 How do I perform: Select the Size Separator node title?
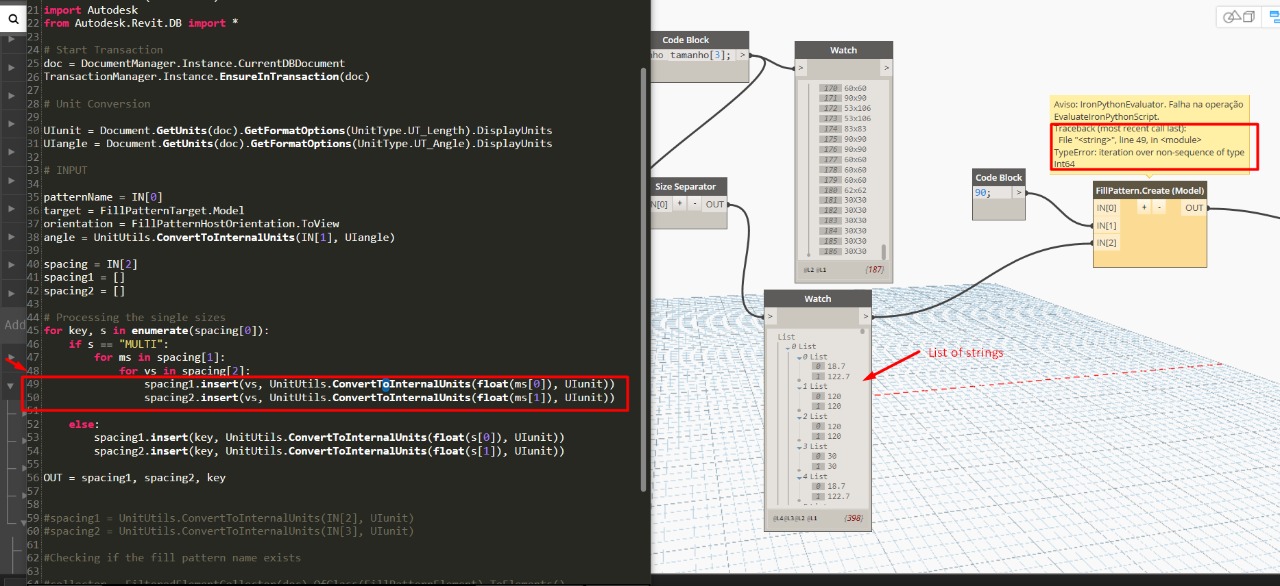coord(686,186)
